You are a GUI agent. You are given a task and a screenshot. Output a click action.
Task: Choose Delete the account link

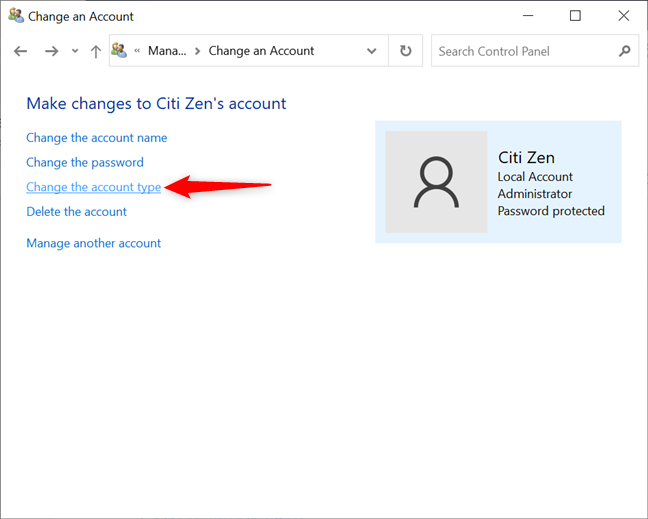coord(76,212)
